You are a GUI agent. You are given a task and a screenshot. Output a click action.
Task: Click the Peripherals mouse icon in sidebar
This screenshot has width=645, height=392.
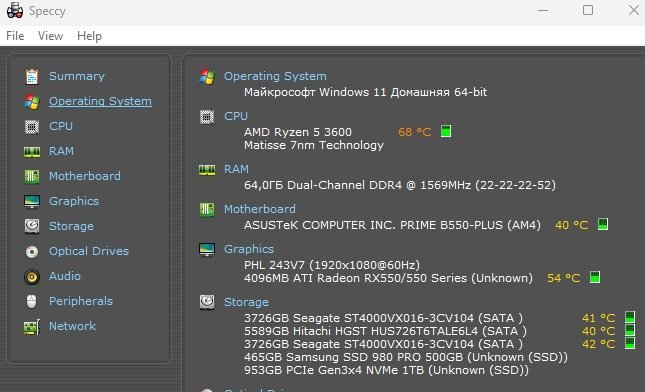32,302
